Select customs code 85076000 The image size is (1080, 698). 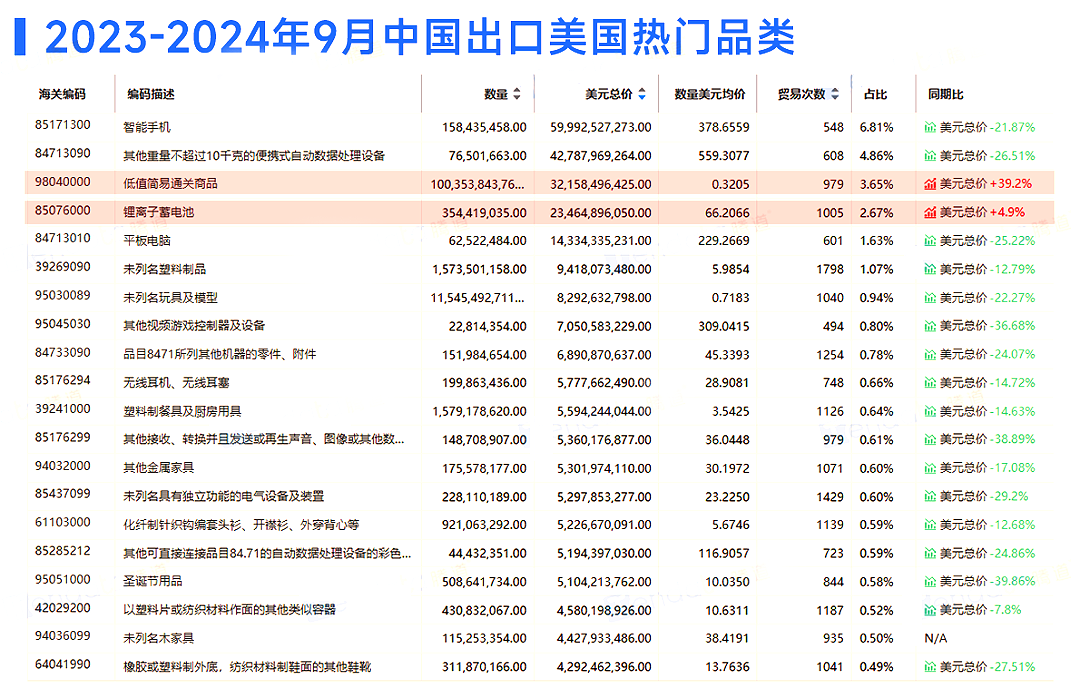tap(63, 210)
